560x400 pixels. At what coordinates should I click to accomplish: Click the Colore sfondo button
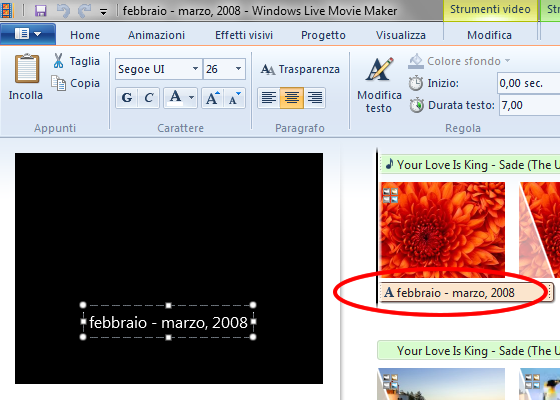point(459,61)
